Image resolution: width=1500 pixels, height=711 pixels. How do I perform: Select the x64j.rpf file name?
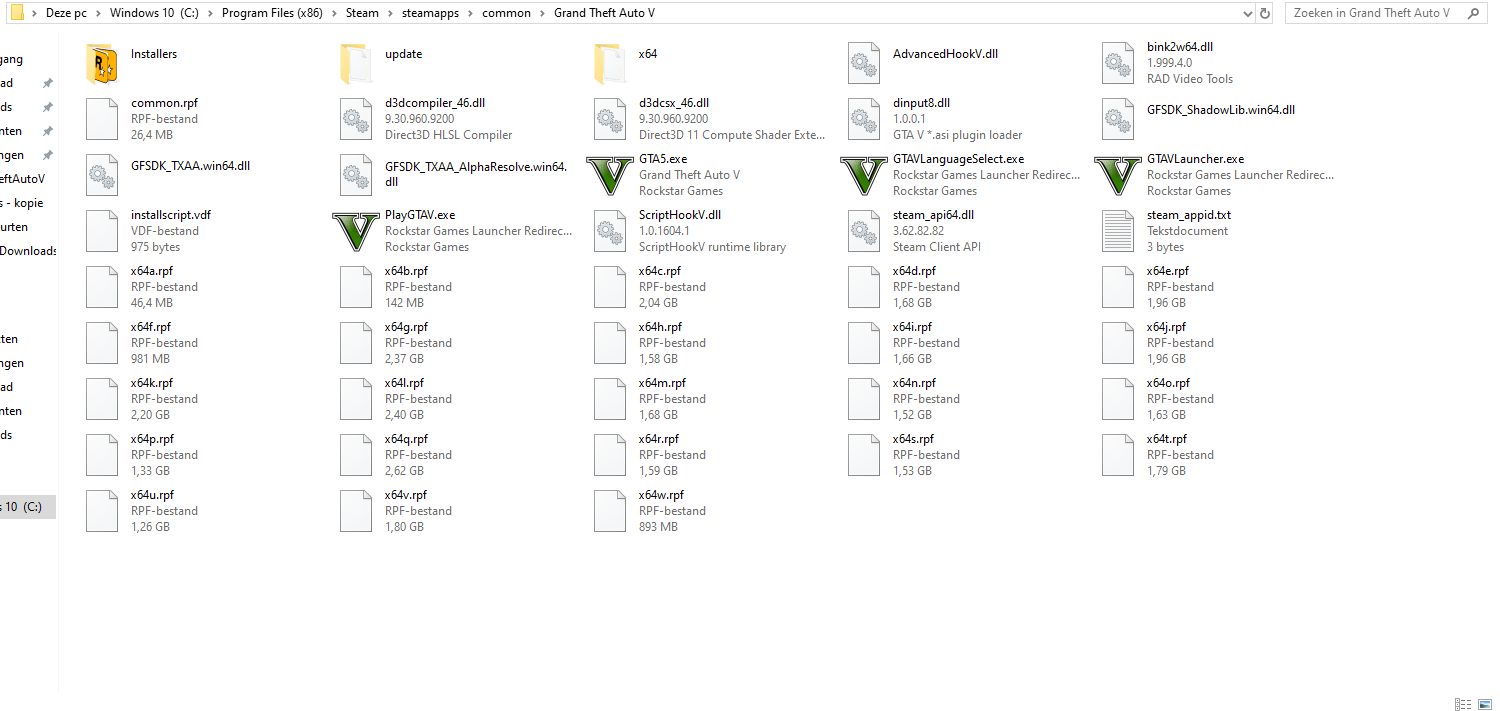[1166, 327]
